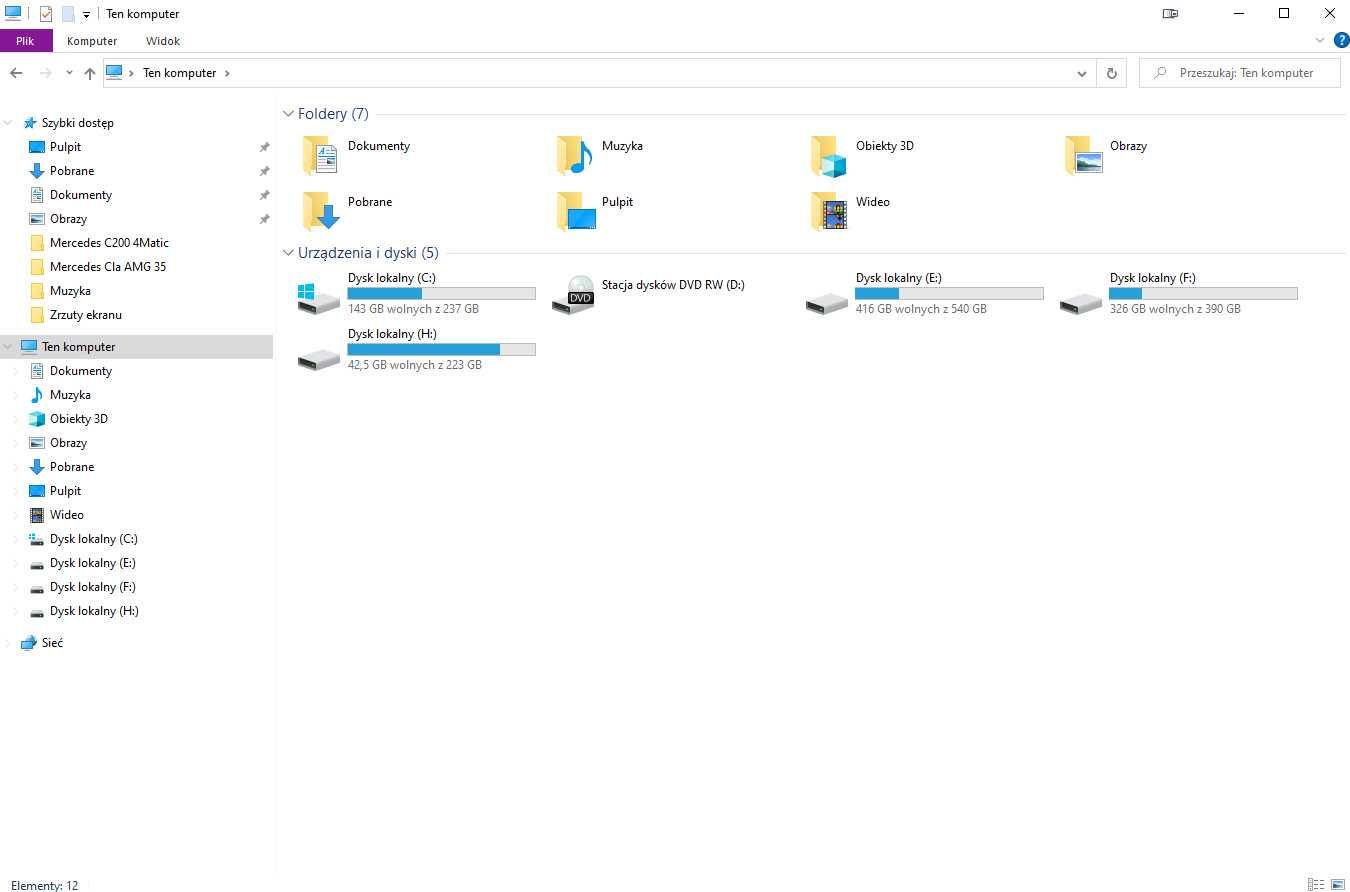Click the Forward navigation arrow

click(45, 73)
